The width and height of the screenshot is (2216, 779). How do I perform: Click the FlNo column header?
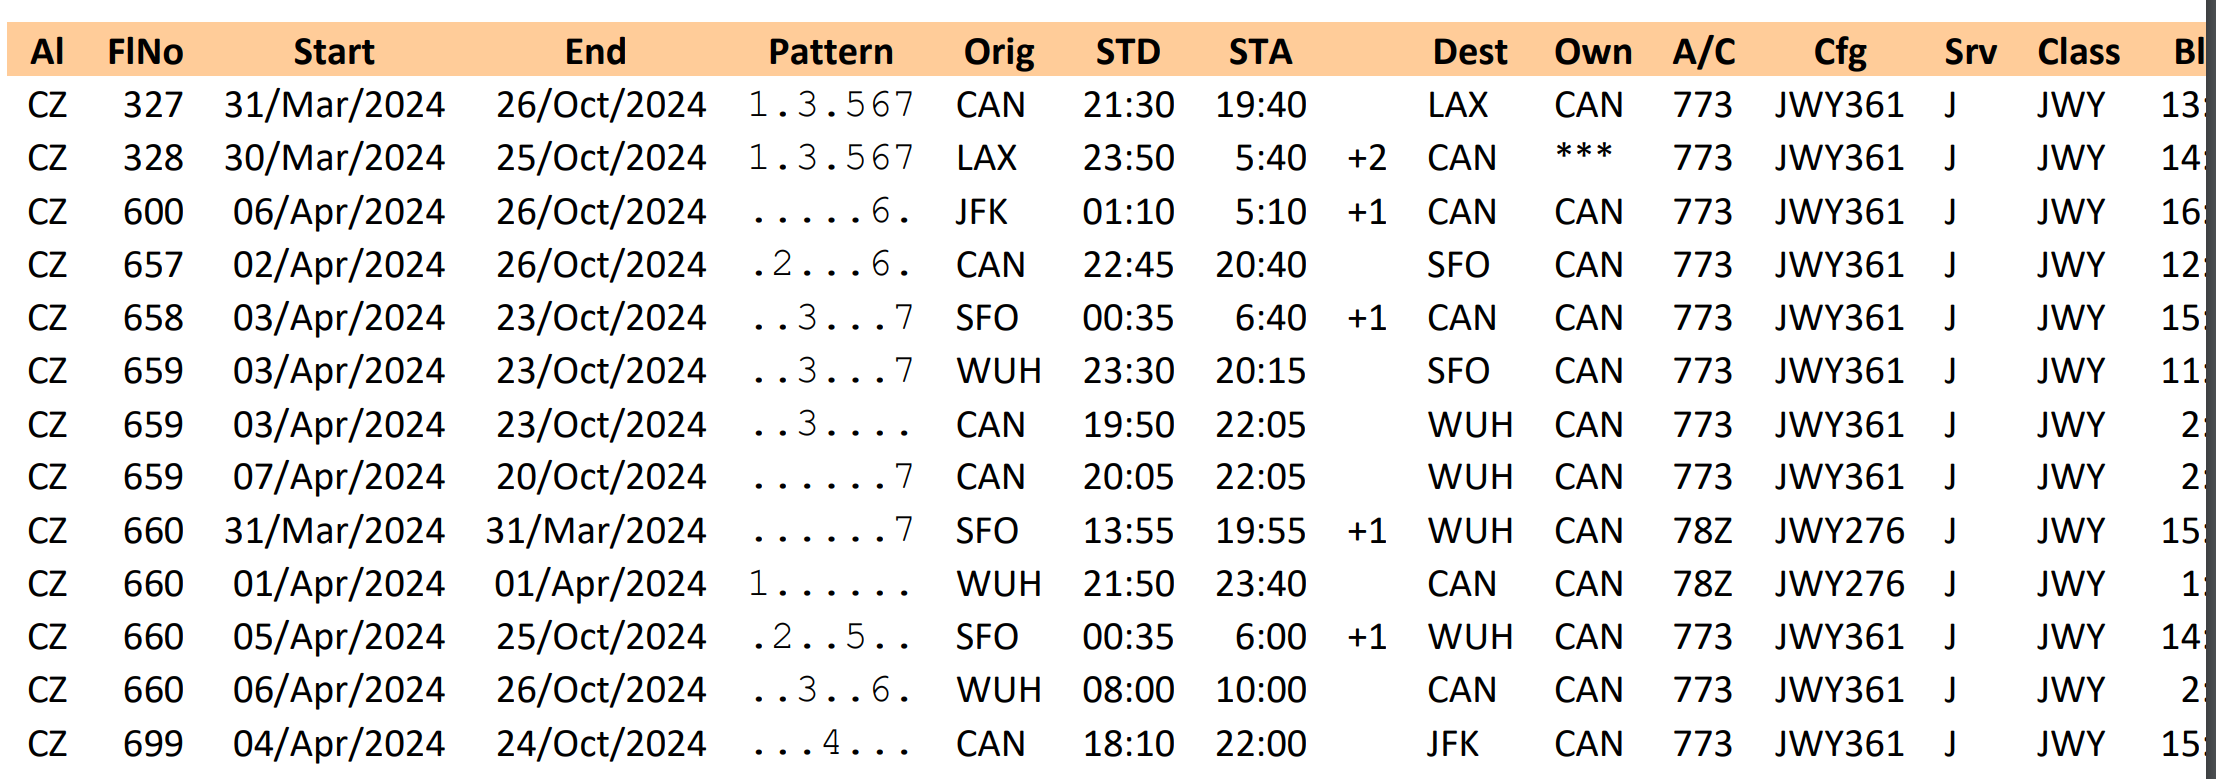point(145,51)
